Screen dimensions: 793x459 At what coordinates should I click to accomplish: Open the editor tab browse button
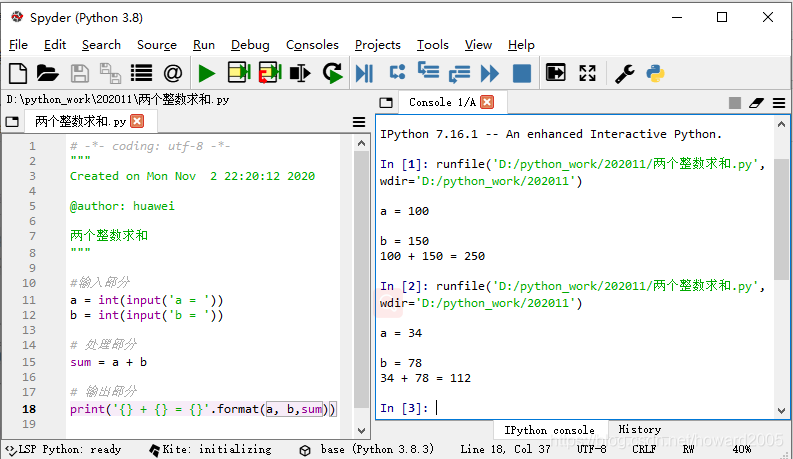click(x=12, y=122)
